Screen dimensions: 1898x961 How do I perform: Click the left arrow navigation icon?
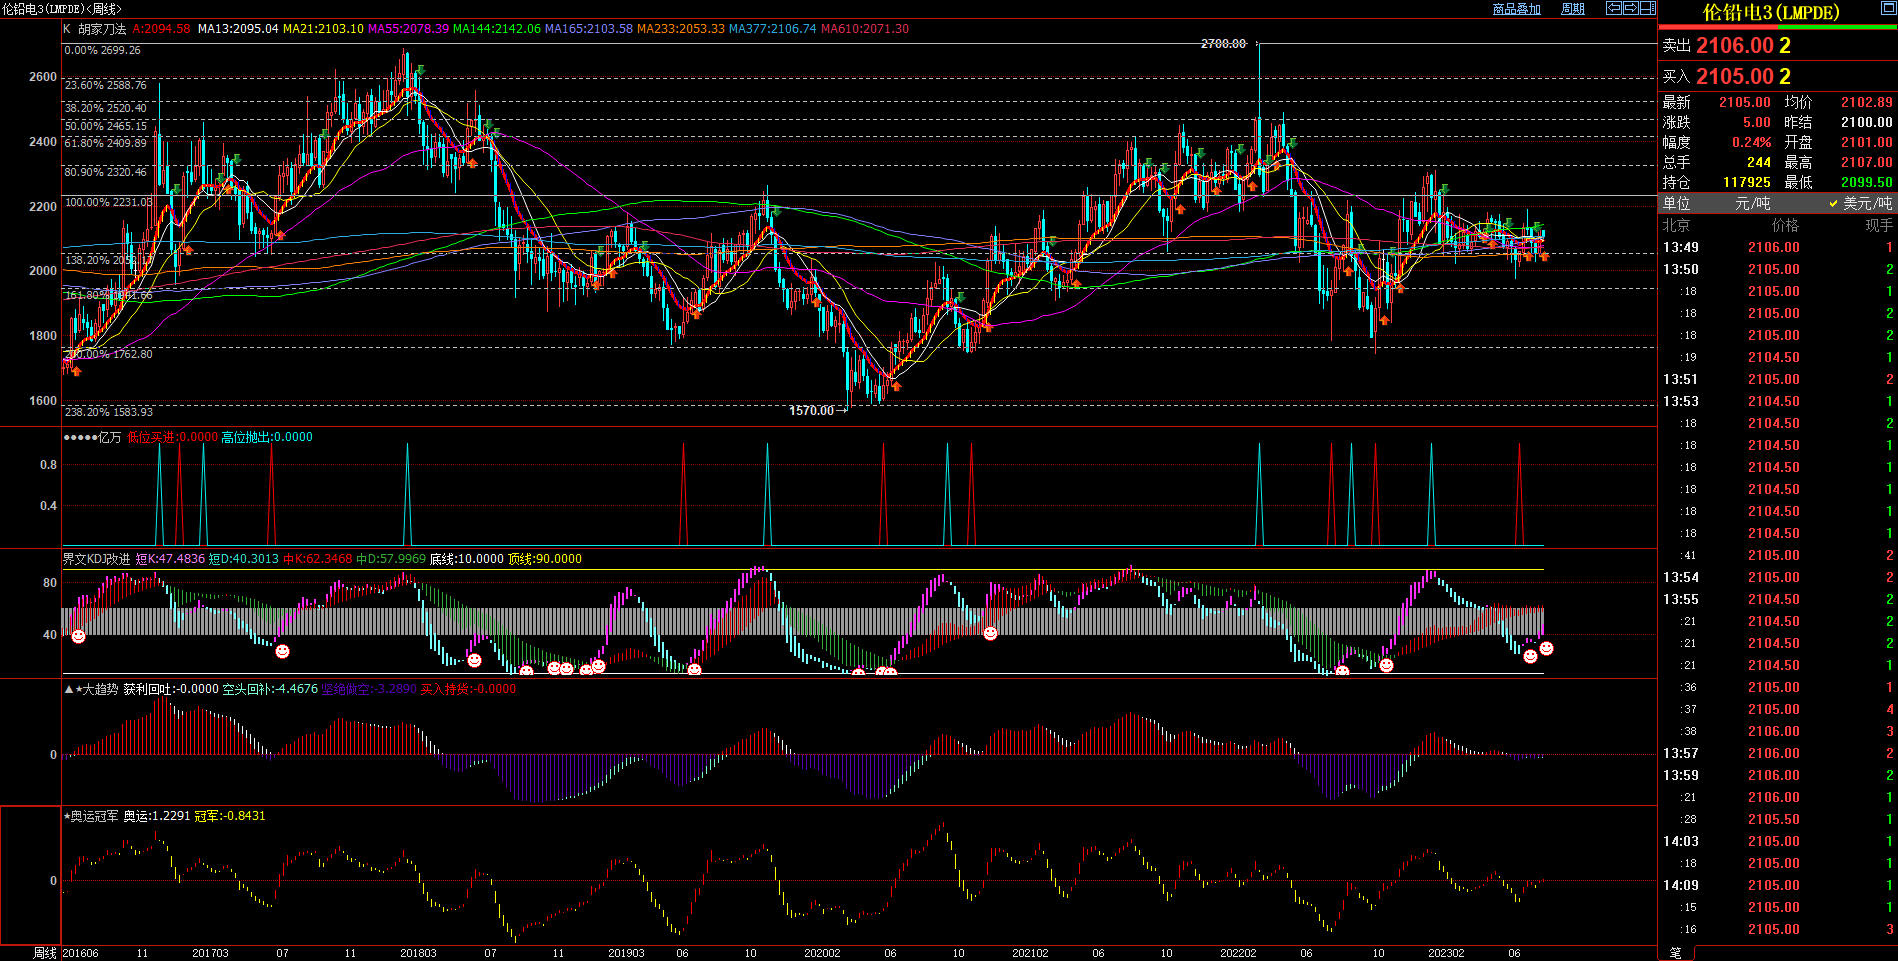1613,8
